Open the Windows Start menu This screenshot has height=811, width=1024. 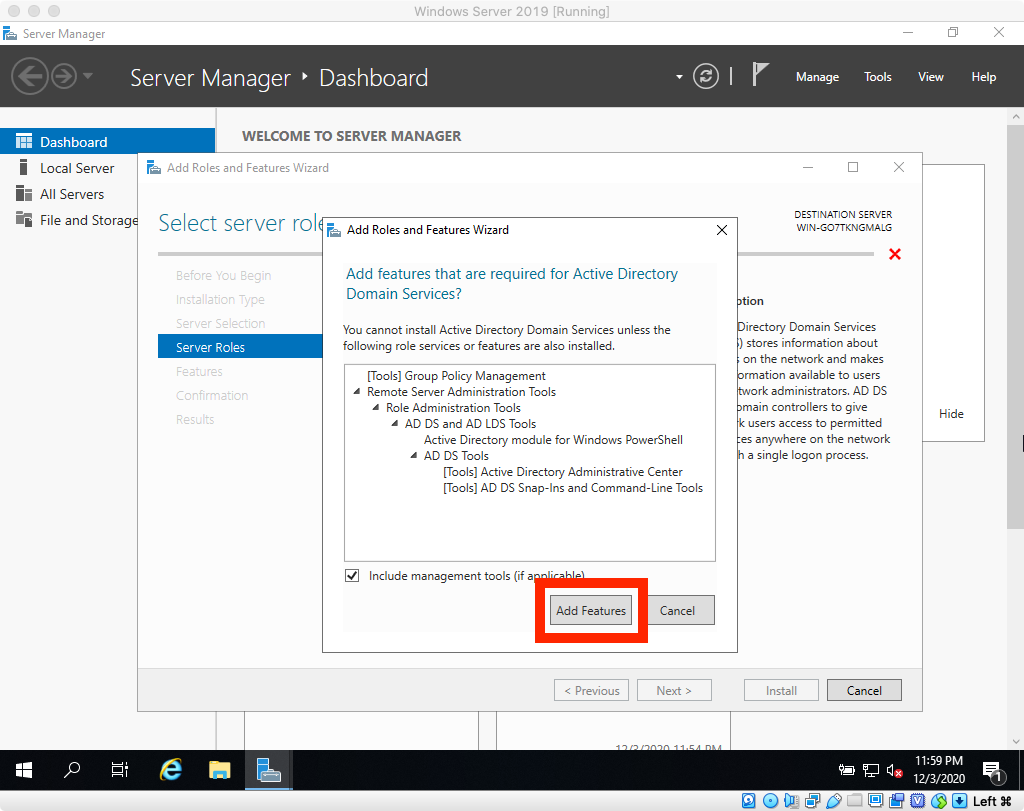tap(24, 770)
